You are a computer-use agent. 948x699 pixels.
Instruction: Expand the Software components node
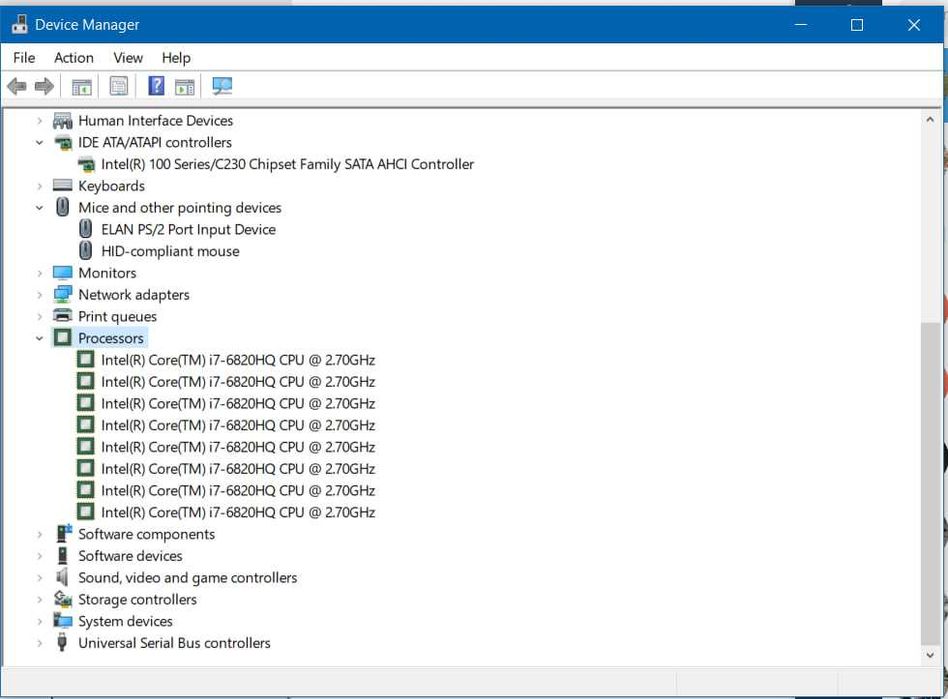coord(39,535)
